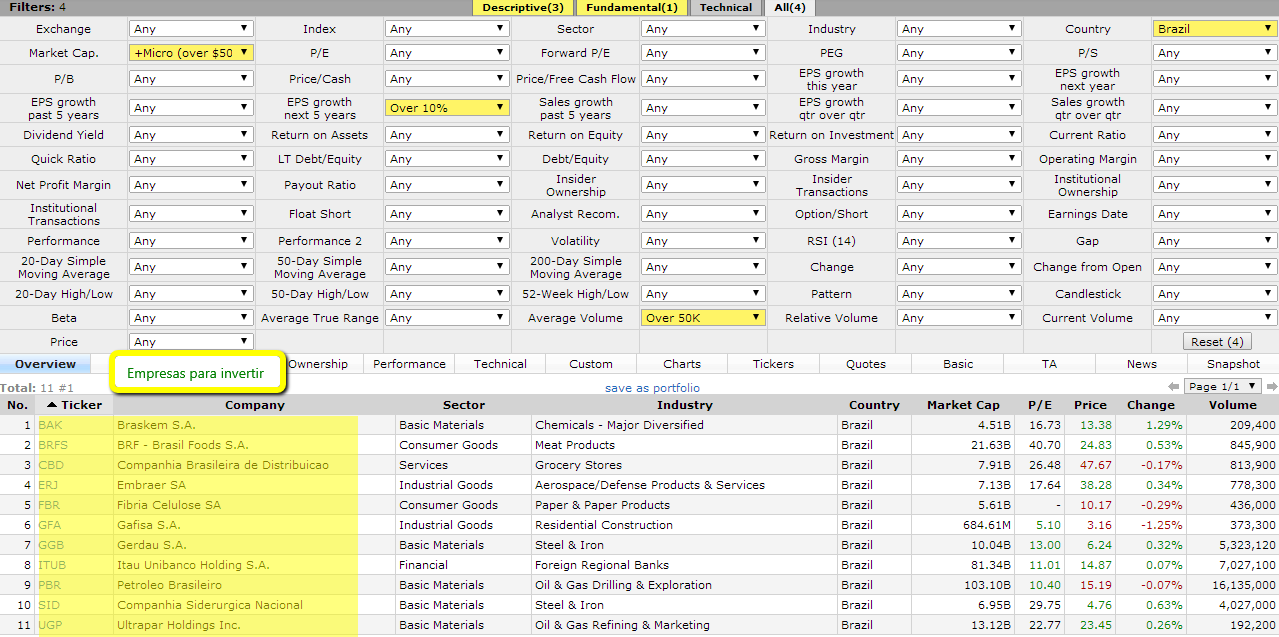The height and width of the screenshot is (637, 1279).
Task: Sort by the Market Cap column header
Action: [x=962, y=405]
